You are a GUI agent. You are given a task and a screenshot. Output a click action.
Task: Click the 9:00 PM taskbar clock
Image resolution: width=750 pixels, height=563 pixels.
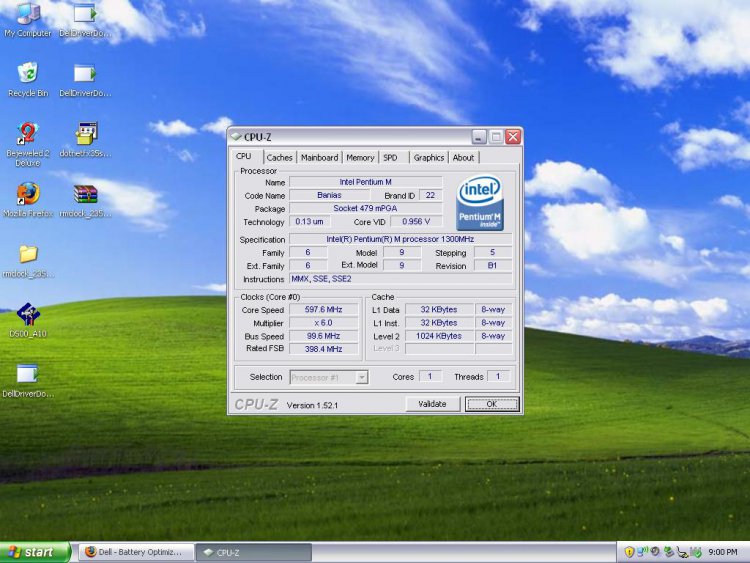[x=723, y=552]
